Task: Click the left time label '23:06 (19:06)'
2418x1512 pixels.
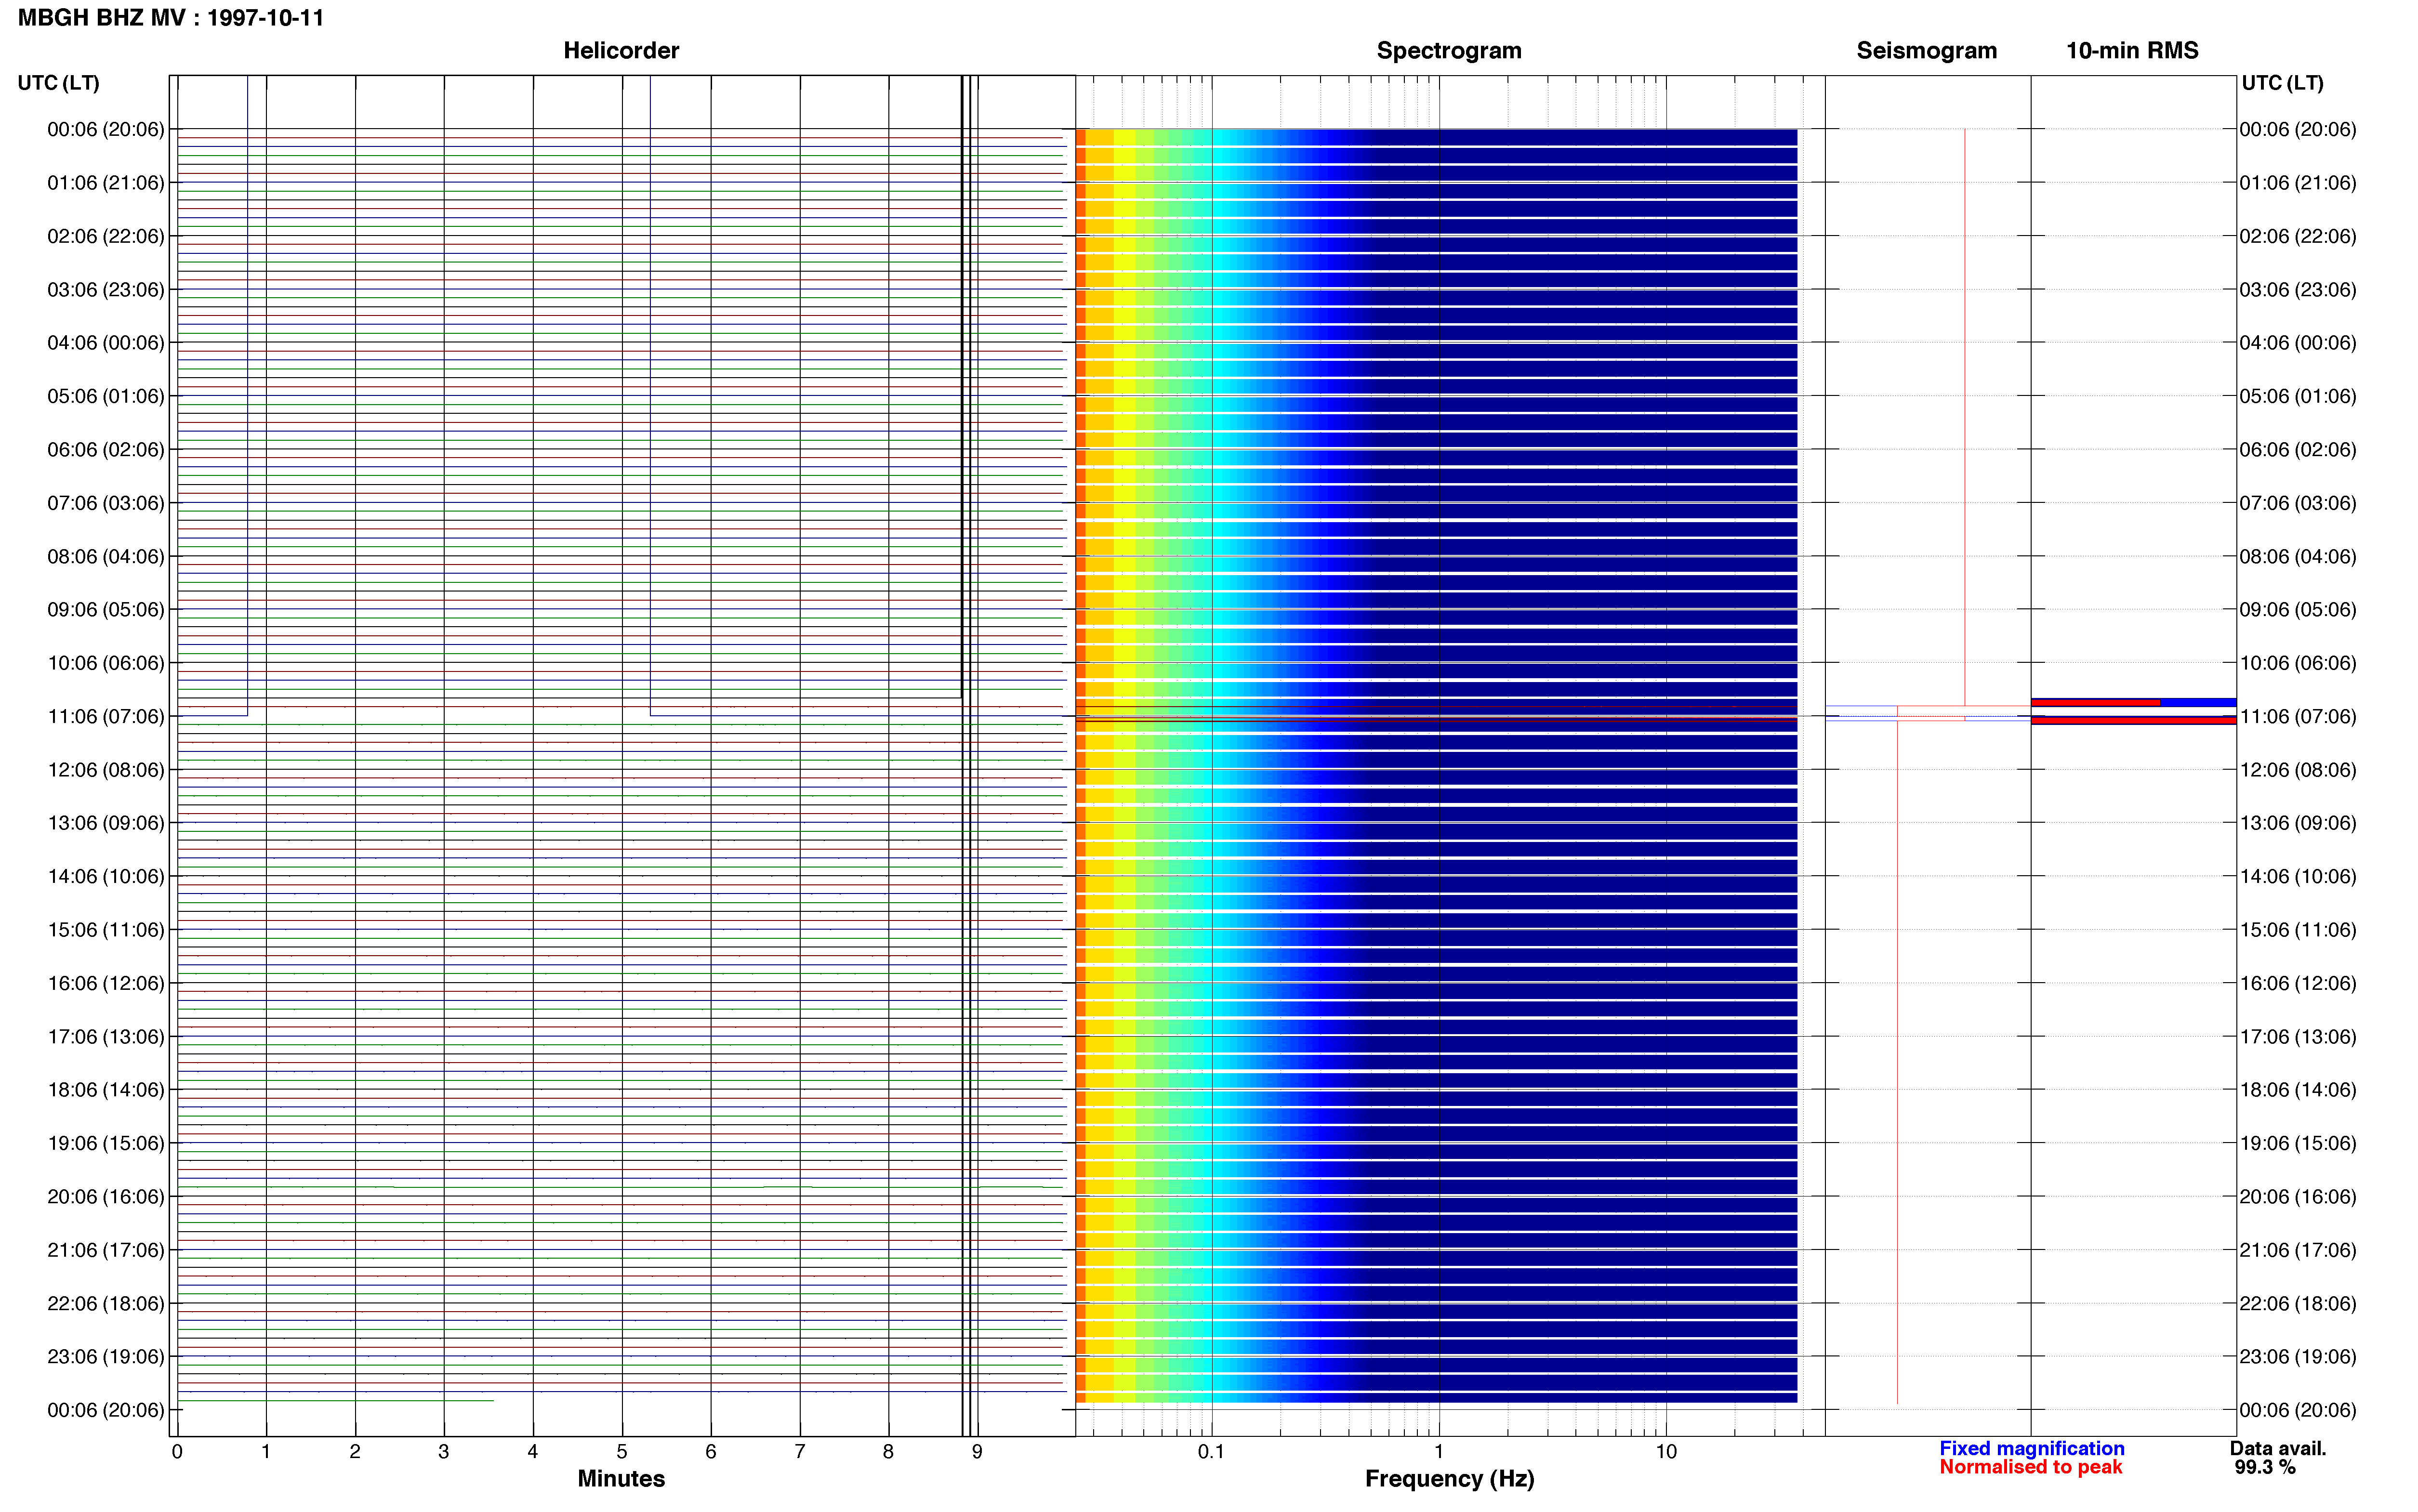Action: pyautogui.click(x=106, y=1356)
